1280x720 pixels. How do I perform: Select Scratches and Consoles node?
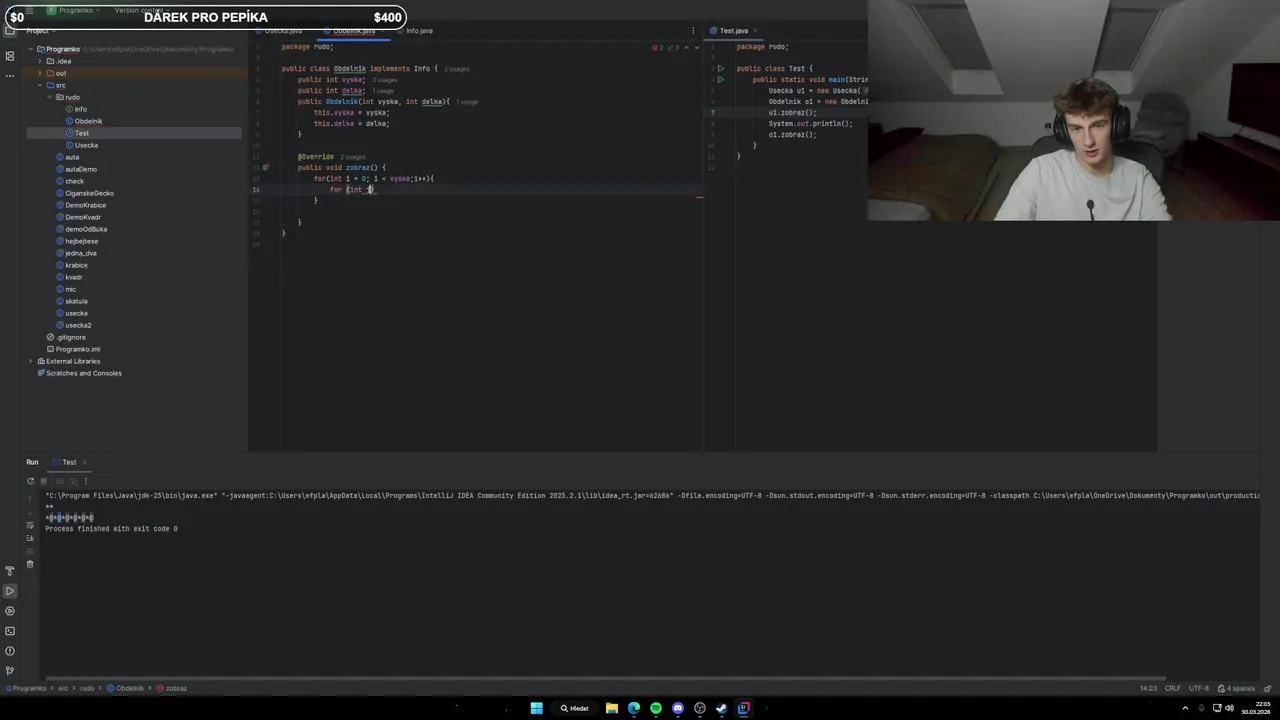83,373
